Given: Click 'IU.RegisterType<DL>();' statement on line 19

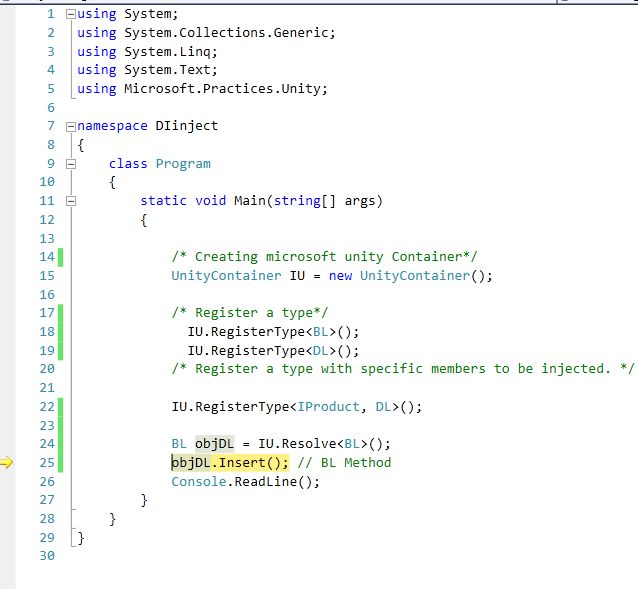Looking at the screenshot, I should (x=273, y=351).
